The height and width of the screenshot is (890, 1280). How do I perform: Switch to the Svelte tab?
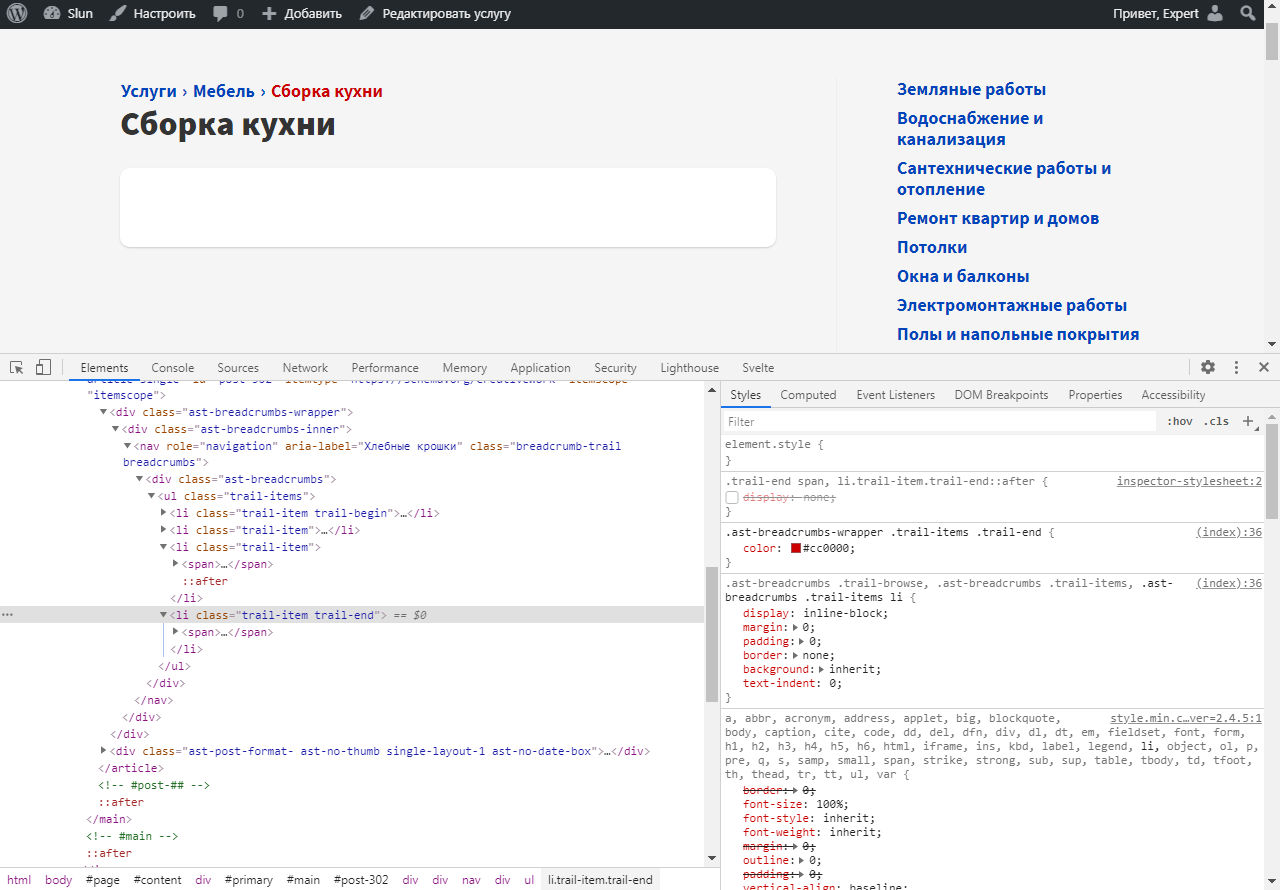point(758,368)
